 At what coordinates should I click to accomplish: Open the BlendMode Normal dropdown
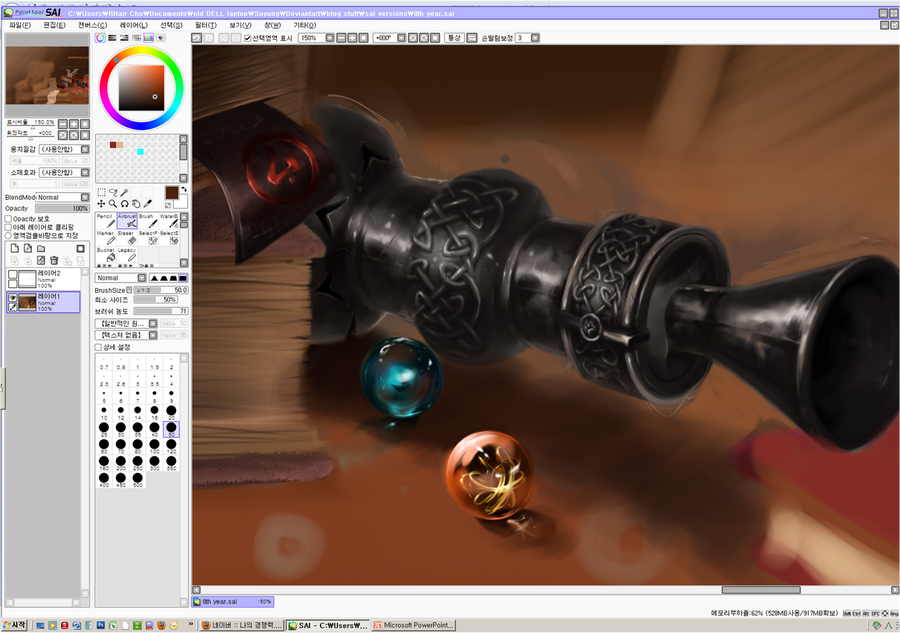coord(62,197)
